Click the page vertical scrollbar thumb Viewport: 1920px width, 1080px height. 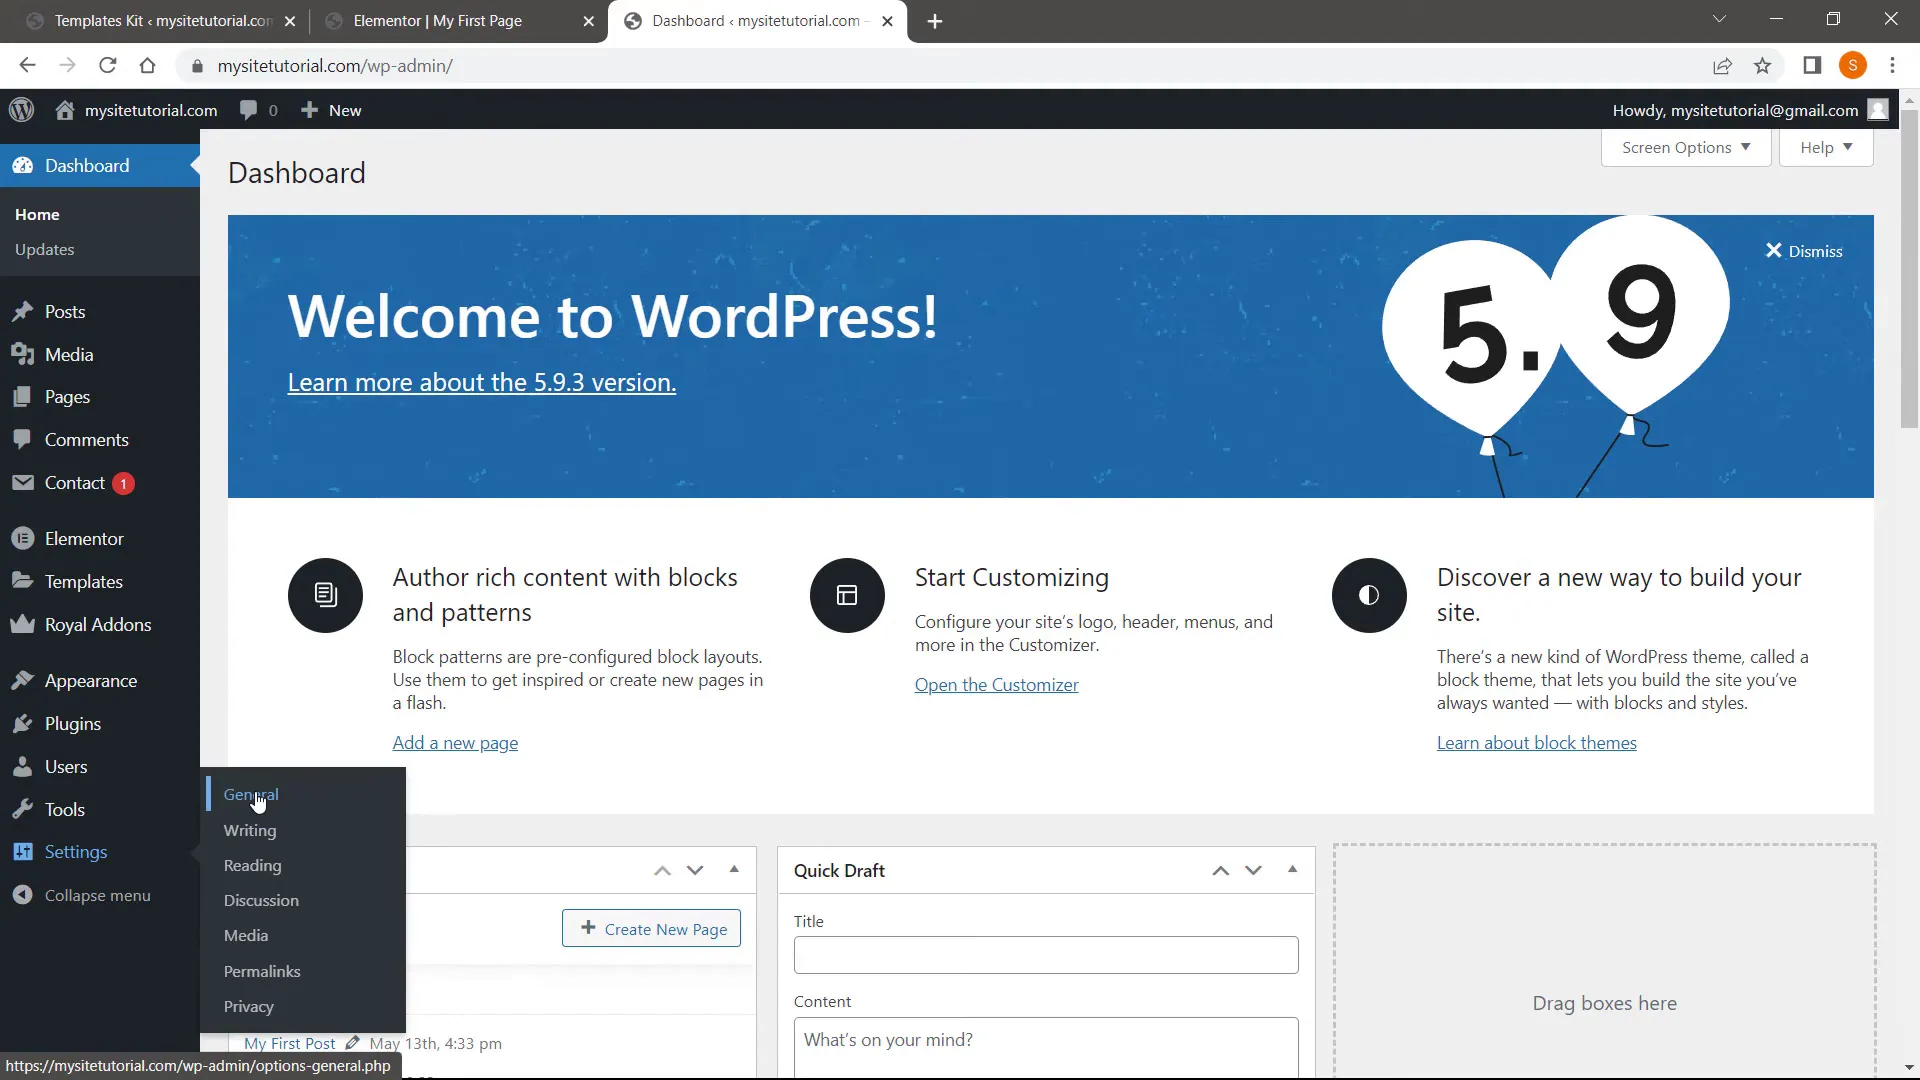coord(1909,269)
